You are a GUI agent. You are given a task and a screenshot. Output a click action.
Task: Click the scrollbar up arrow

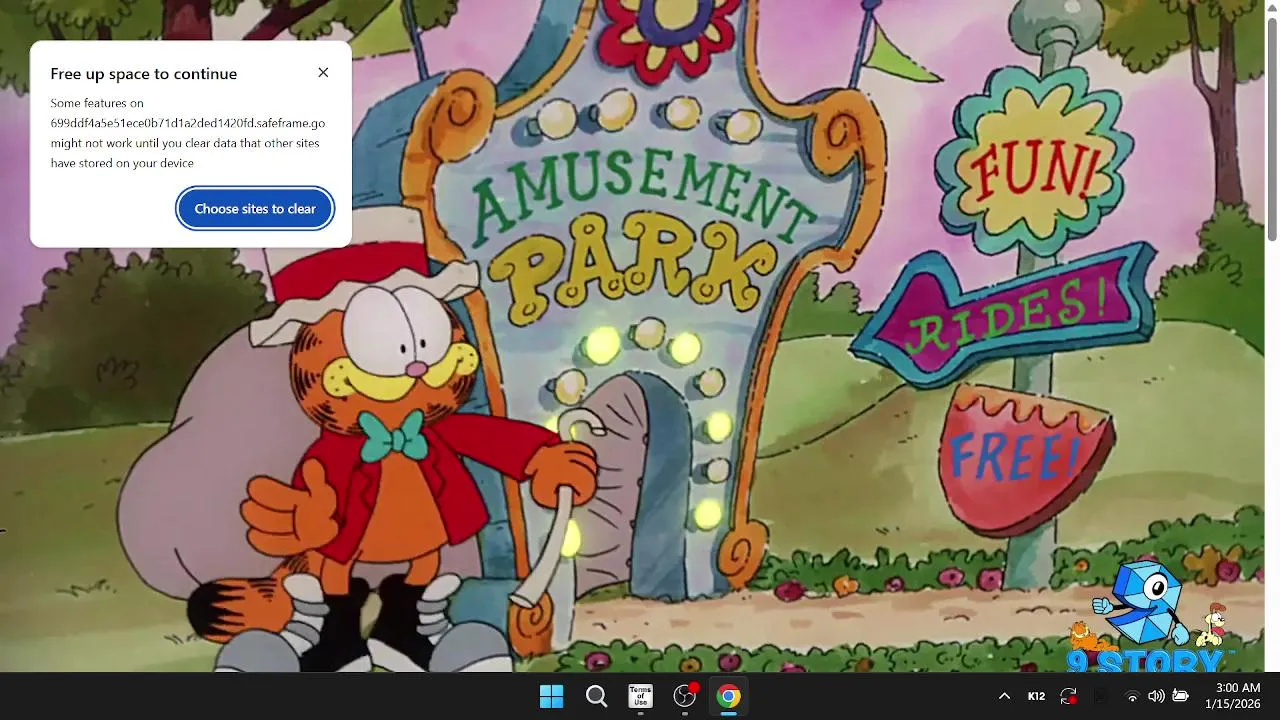(1272, 8)
